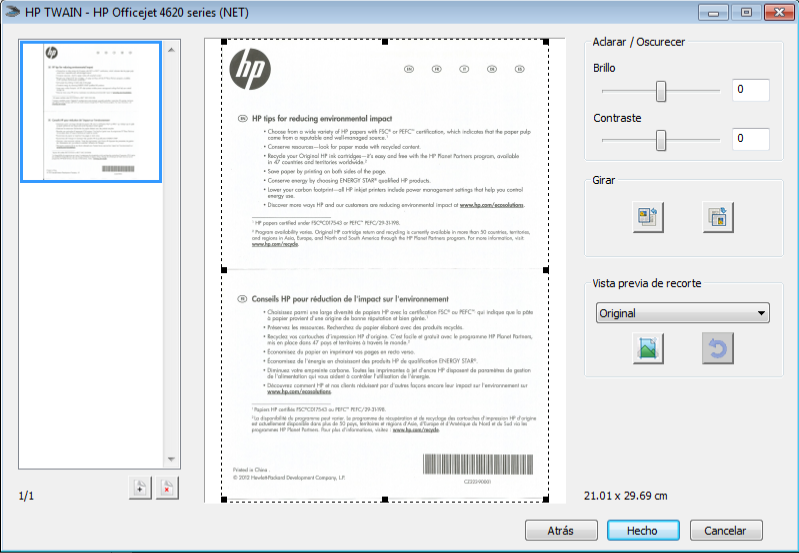Screen dimensions: 799x553
Task: Rotate the scan right using Girar
Action: (x=717, y=217)
